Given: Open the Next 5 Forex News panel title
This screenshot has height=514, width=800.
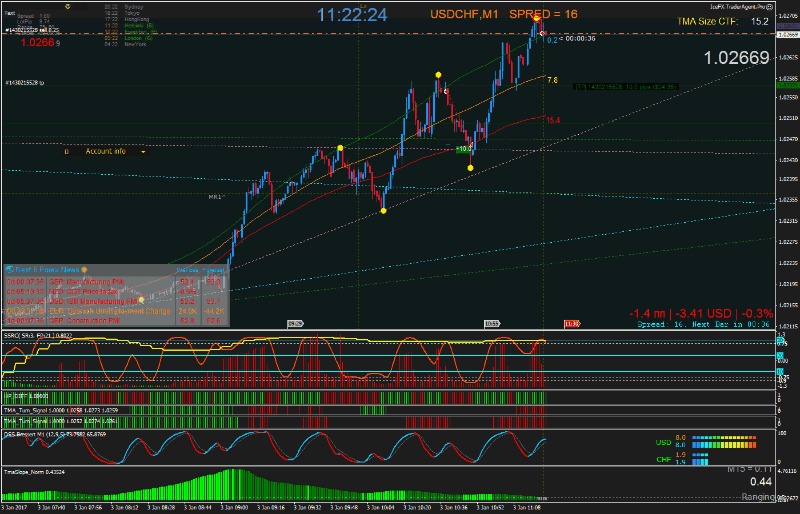Looking at the screenshot, I should 47,270.
